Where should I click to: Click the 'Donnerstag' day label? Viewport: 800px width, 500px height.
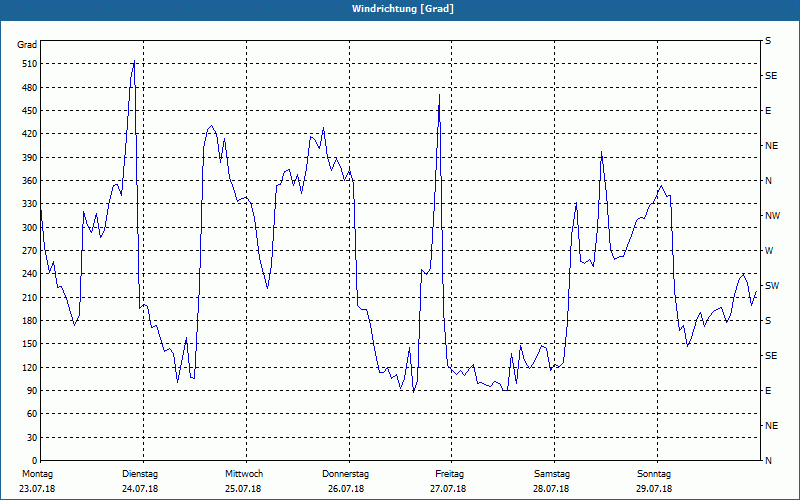coord(345,474)
